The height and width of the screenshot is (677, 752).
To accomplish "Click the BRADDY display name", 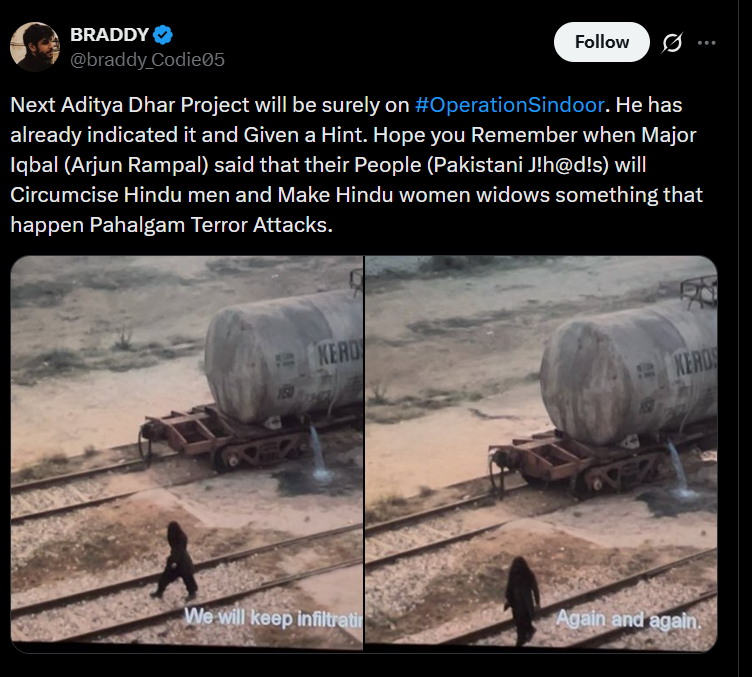I will [x=109, y=35].
